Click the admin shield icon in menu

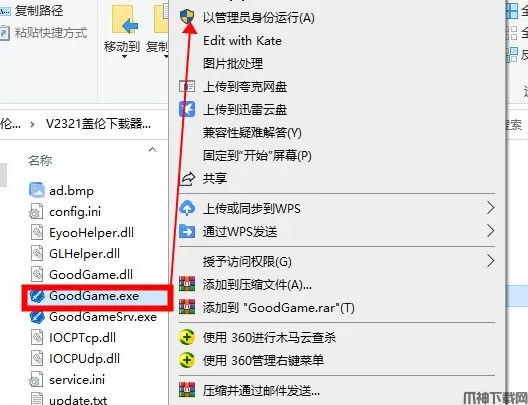187,17
